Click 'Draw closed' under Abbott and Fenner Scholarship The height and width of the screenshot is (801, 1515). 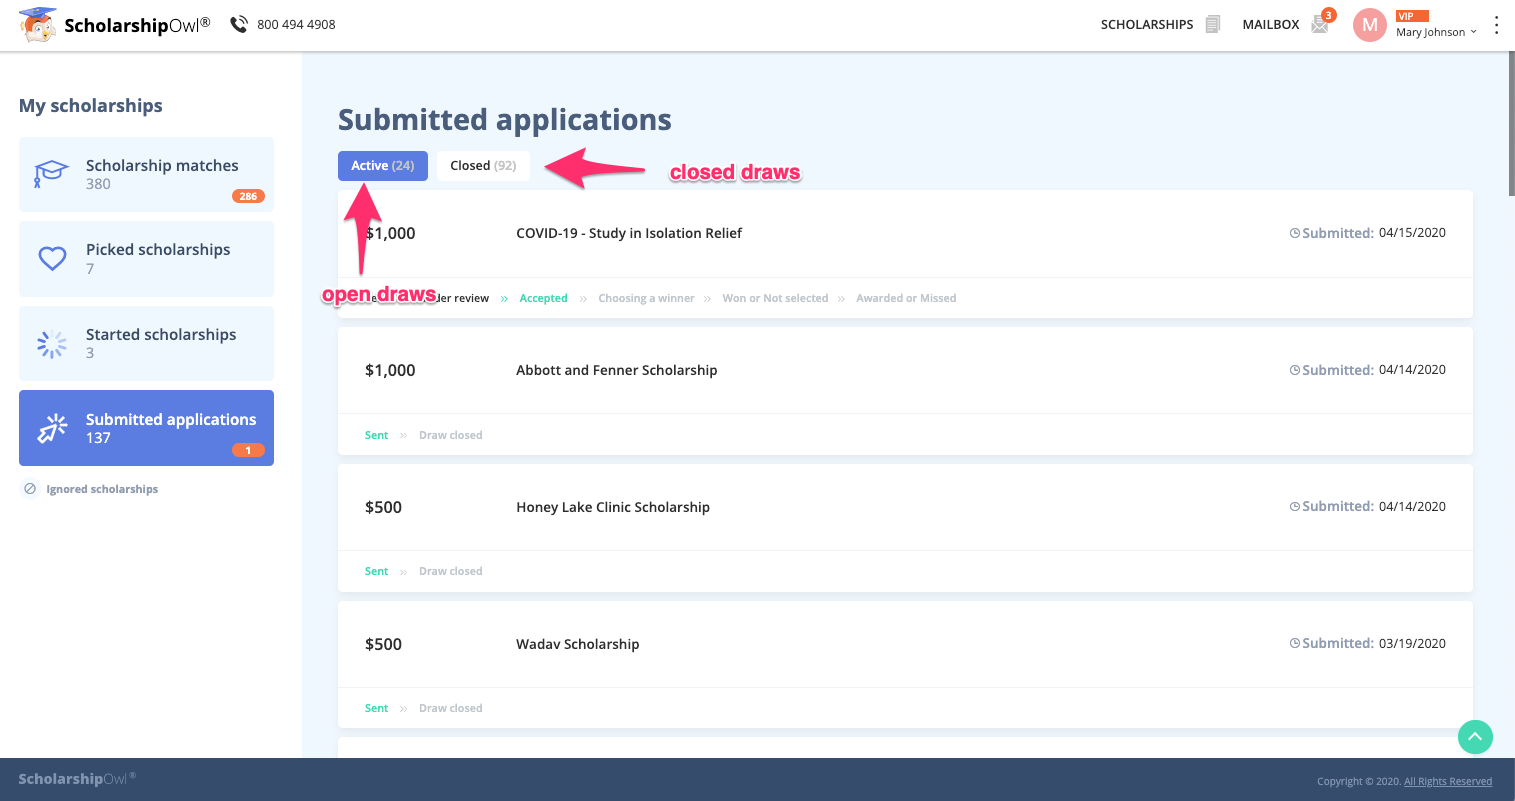[450, 435]
